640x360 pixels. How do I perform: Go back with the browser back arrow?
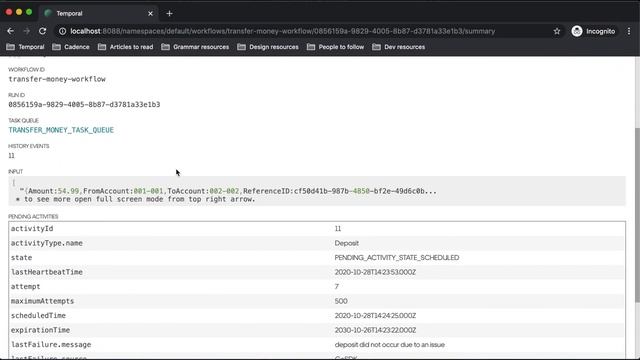(x=11, y=31)
